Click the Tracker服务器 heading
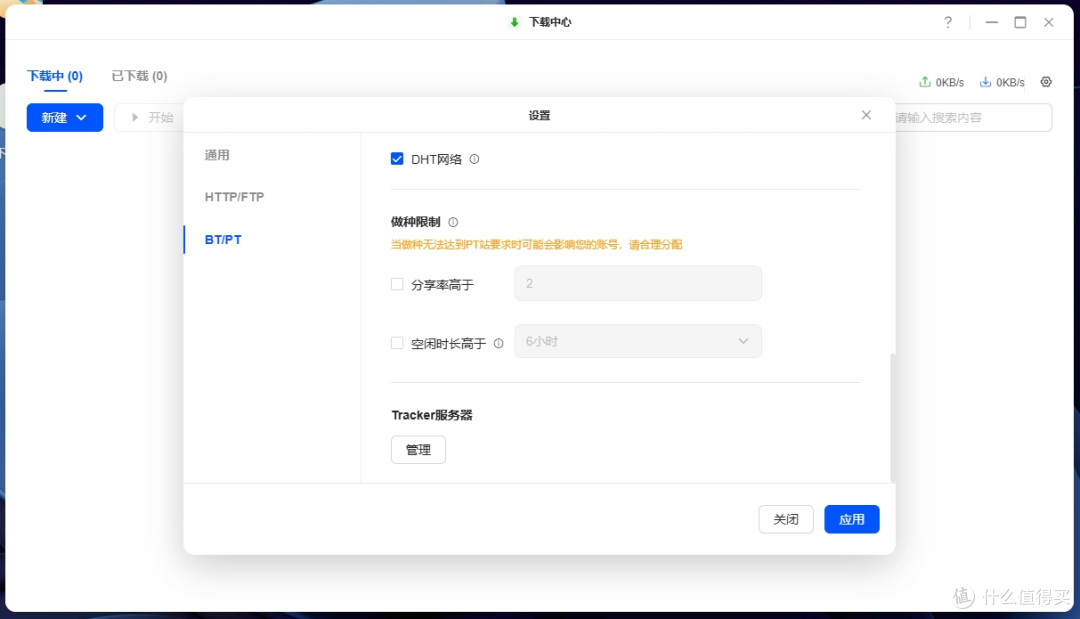This screenshot has width=1080, height=619. click(x=432, y=415)
